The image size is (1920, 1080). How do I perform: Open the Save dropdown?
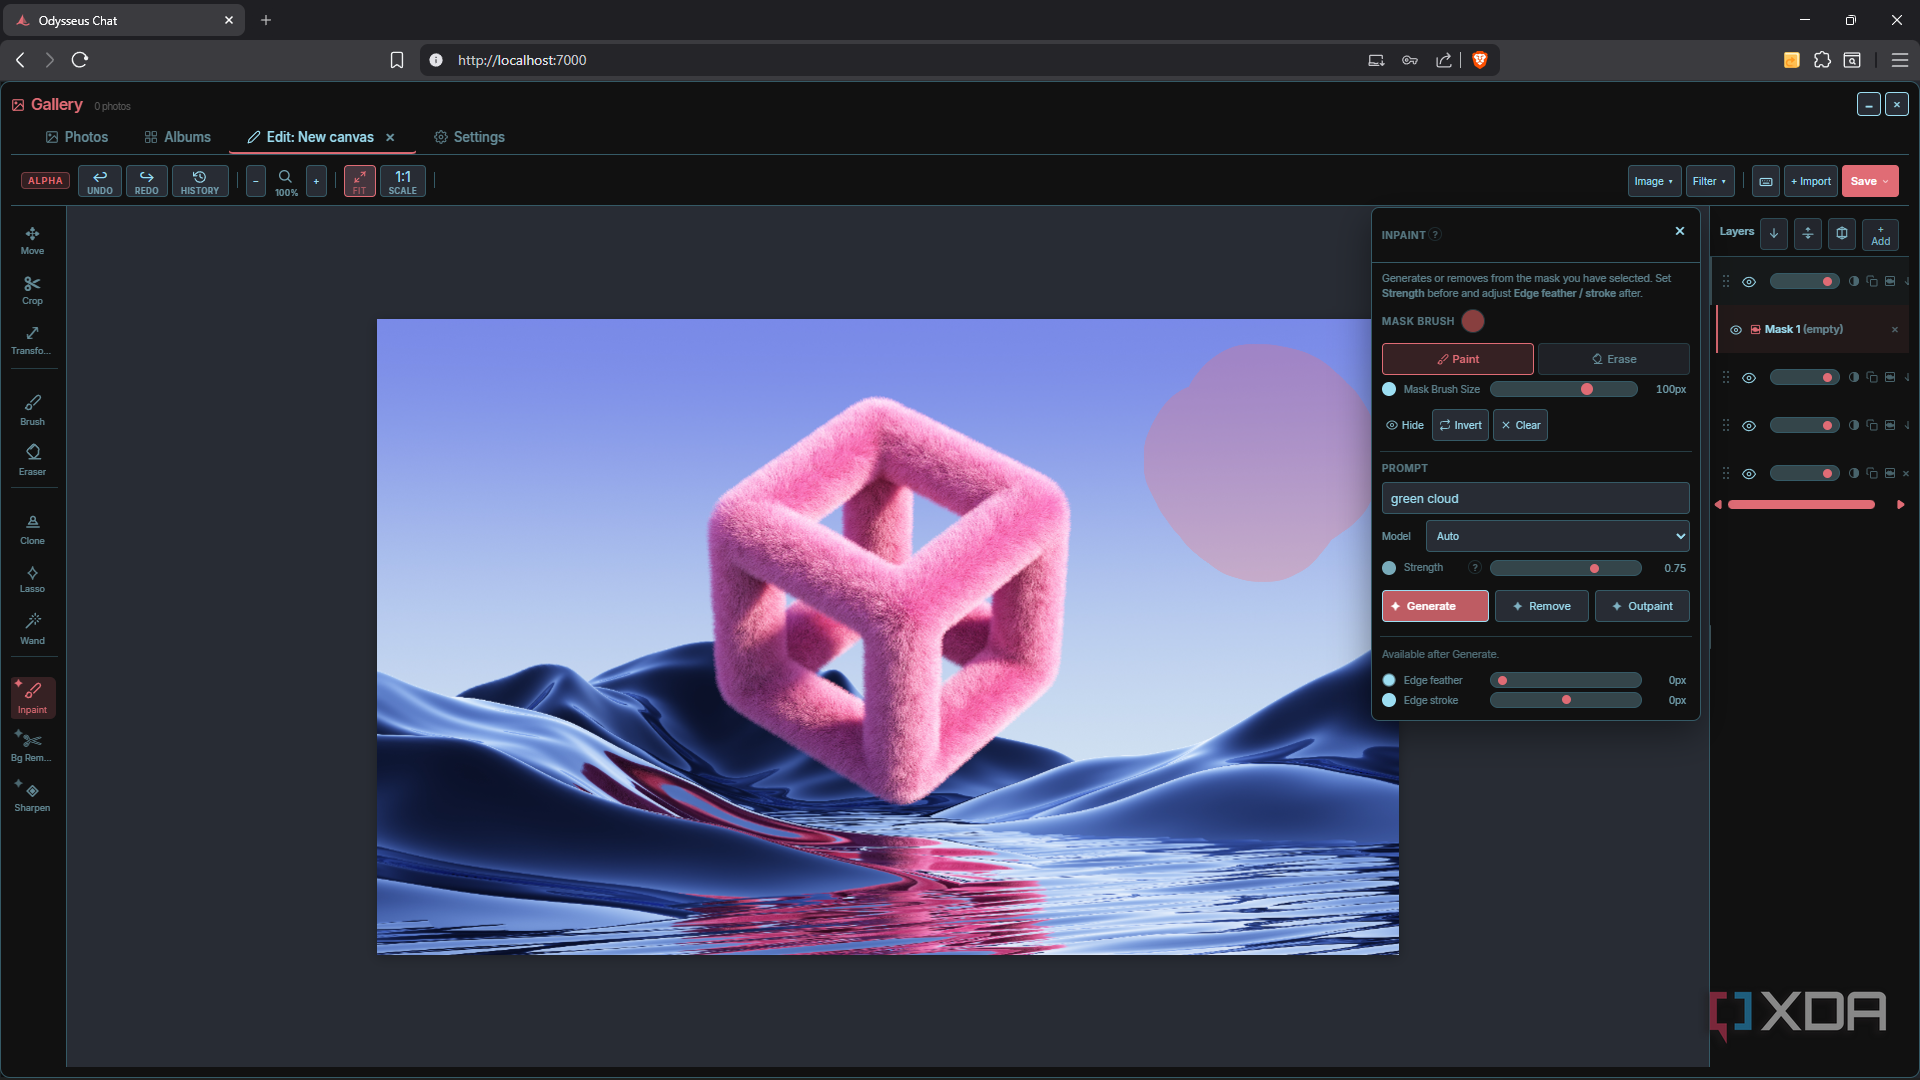(x=1870, y=181)
